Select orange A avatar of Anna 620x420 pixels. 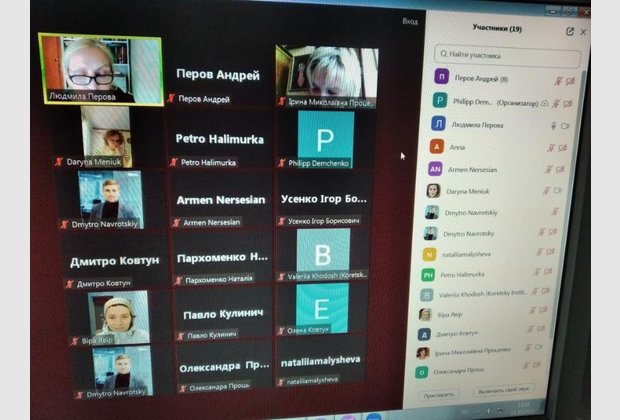pyautogui.click(x=437, y=147)
